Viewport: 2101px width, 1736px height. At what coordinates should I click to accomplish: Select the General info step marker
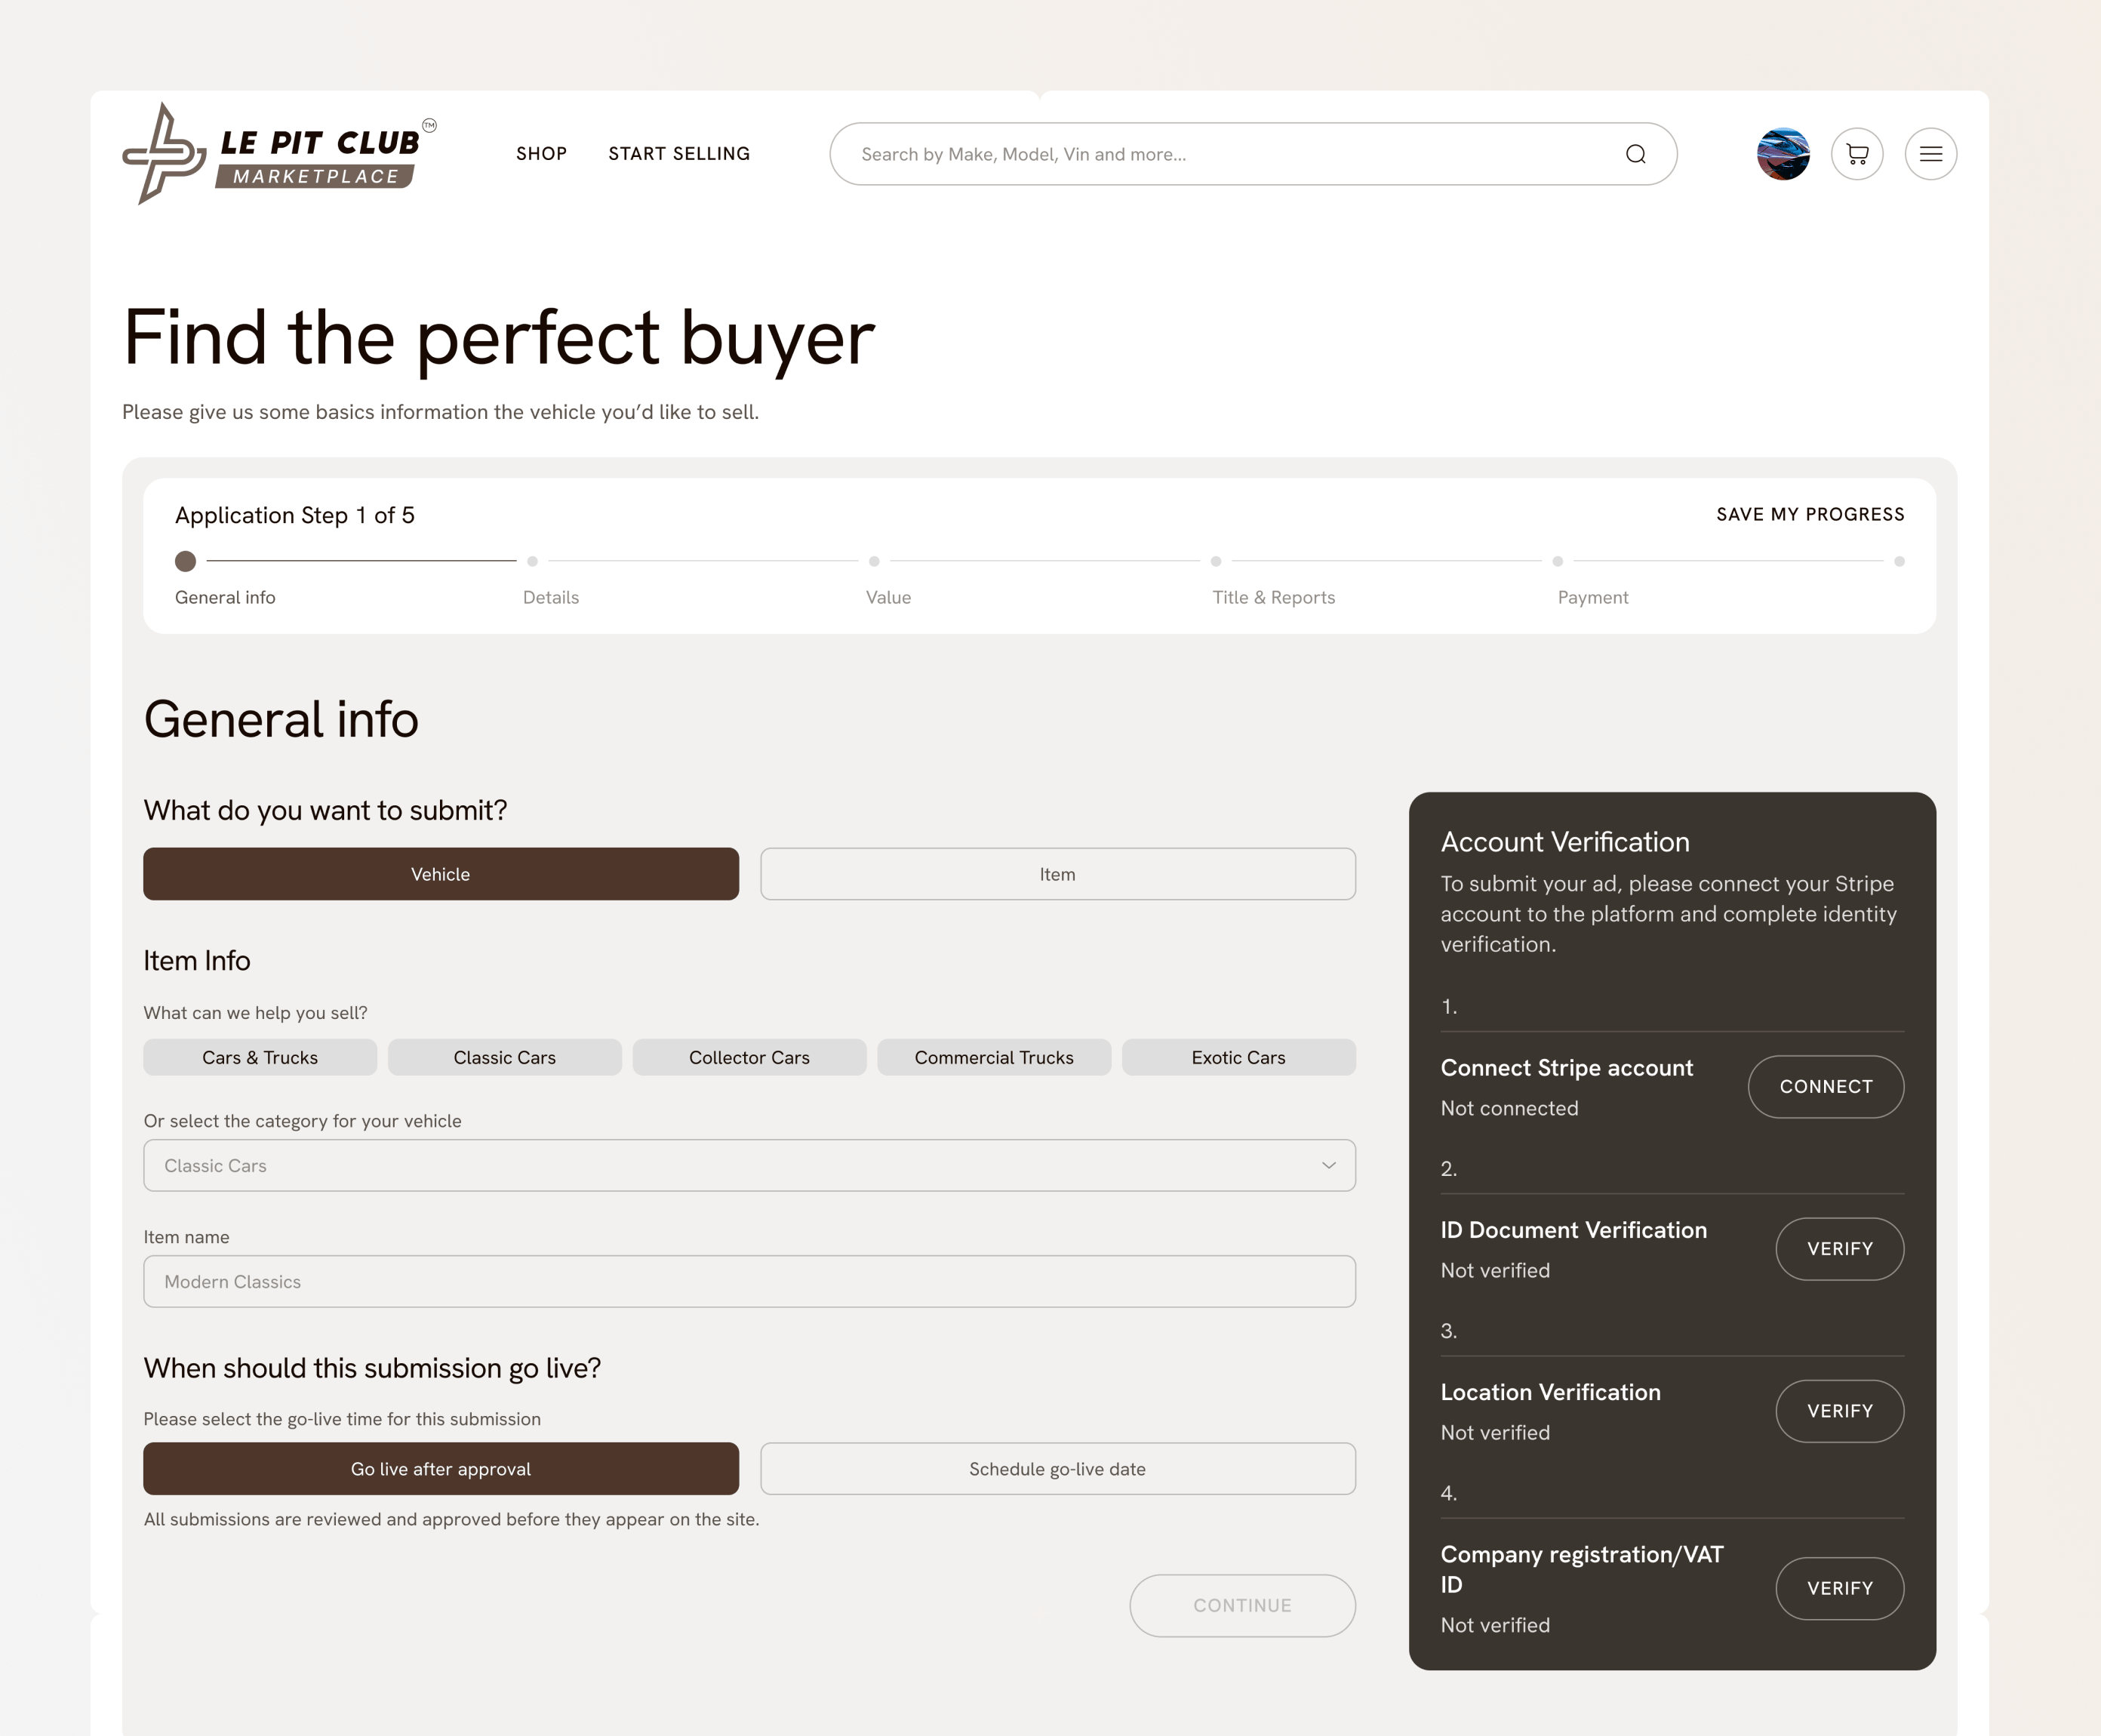pos(185,561)
